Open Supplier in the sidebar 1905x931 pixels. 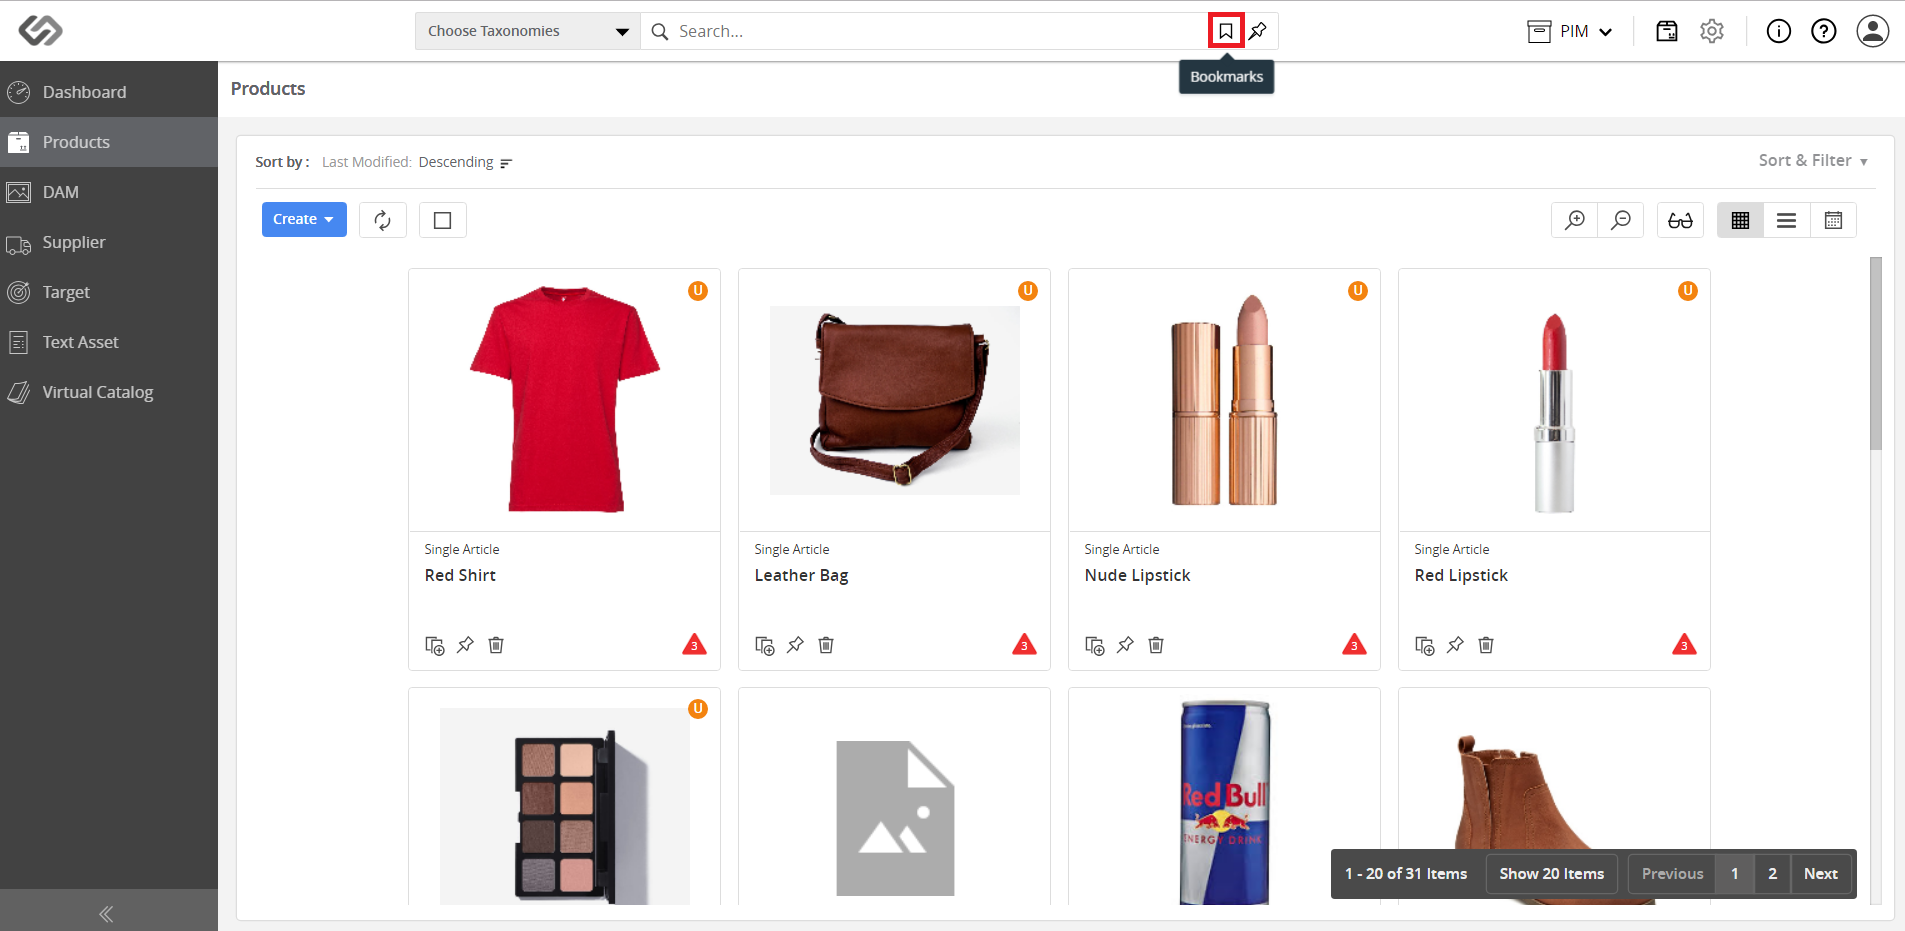(x=109, y=242)
